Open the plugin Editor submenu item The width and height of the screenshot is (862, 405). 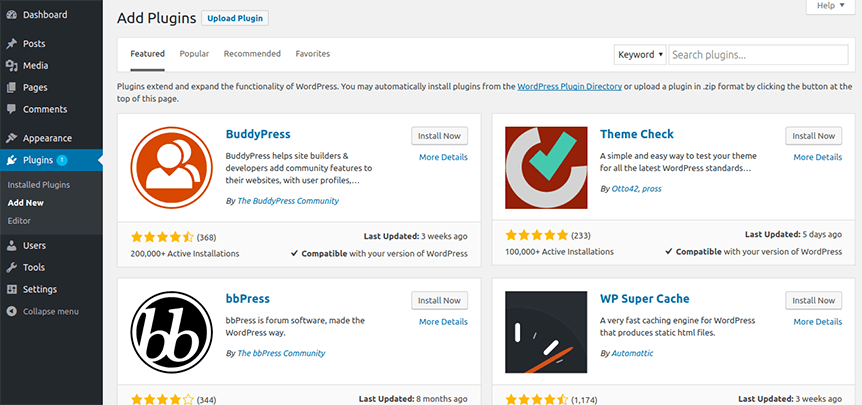(19, 221)
